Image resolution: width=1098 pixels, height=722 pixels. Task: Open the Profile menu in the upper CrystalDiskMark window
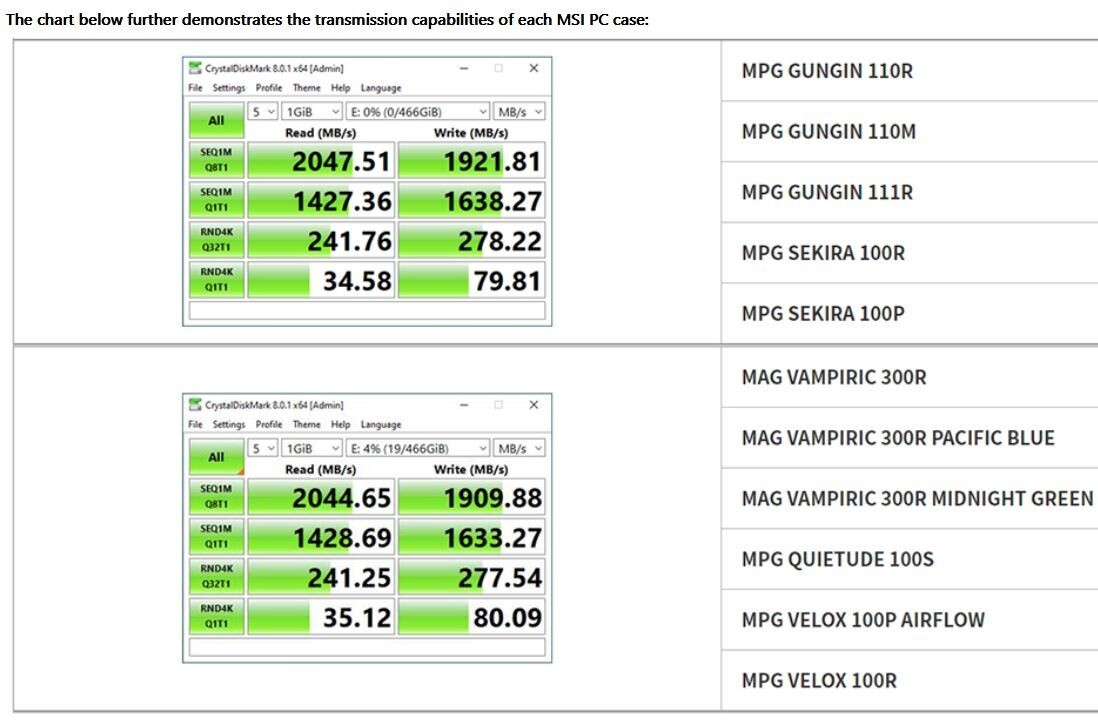click(269, 88)
